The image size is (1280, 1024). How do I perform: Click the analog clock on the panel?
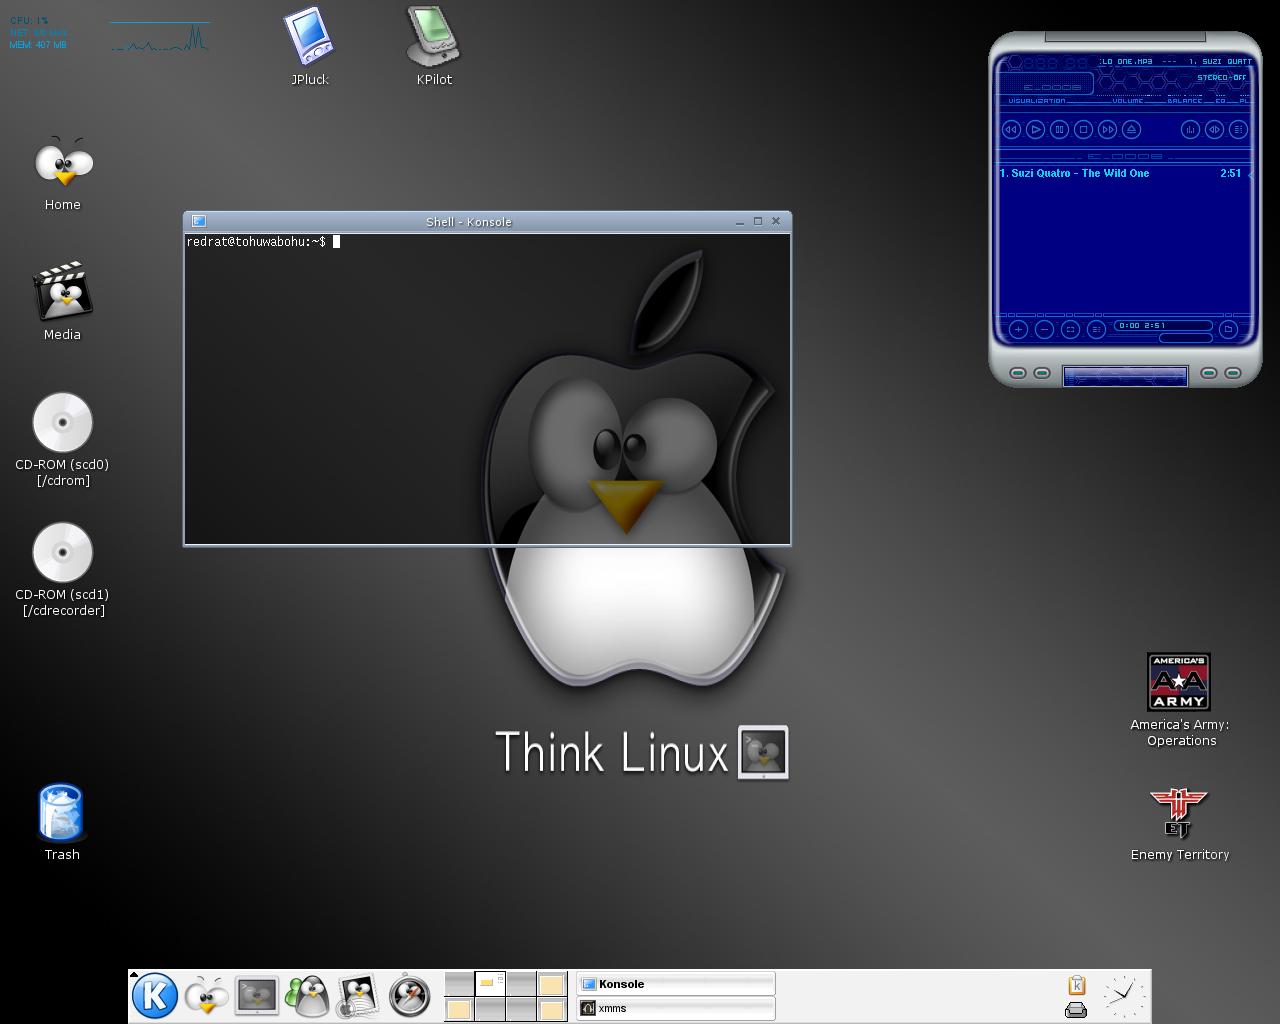[1124, 996]
